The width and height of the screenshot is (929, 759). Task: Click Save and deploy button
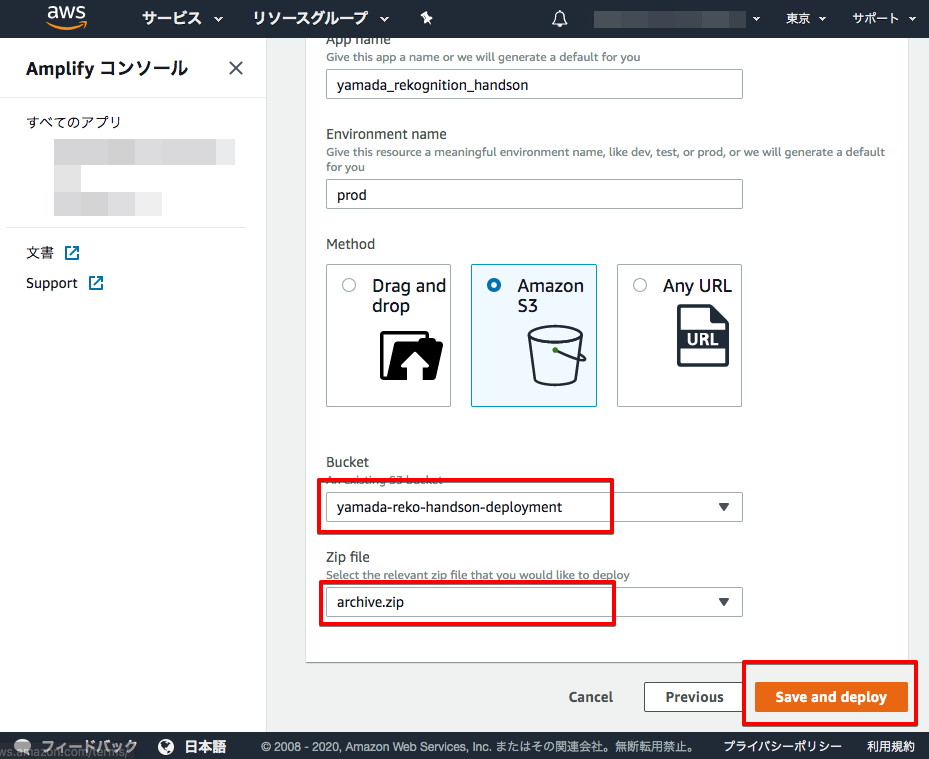[831, 697]
